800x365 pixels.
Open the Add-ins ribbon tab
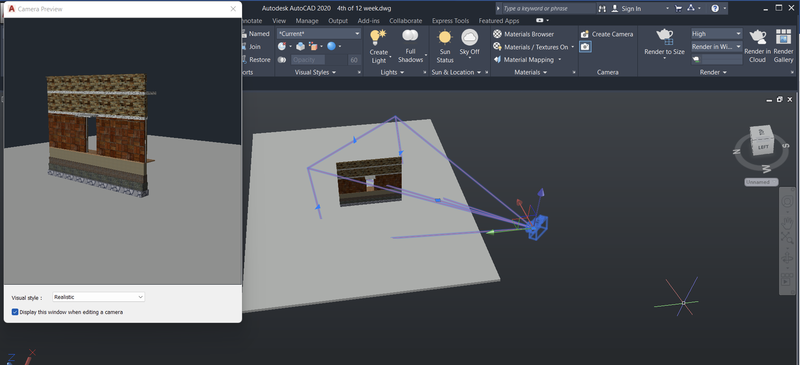368,21
